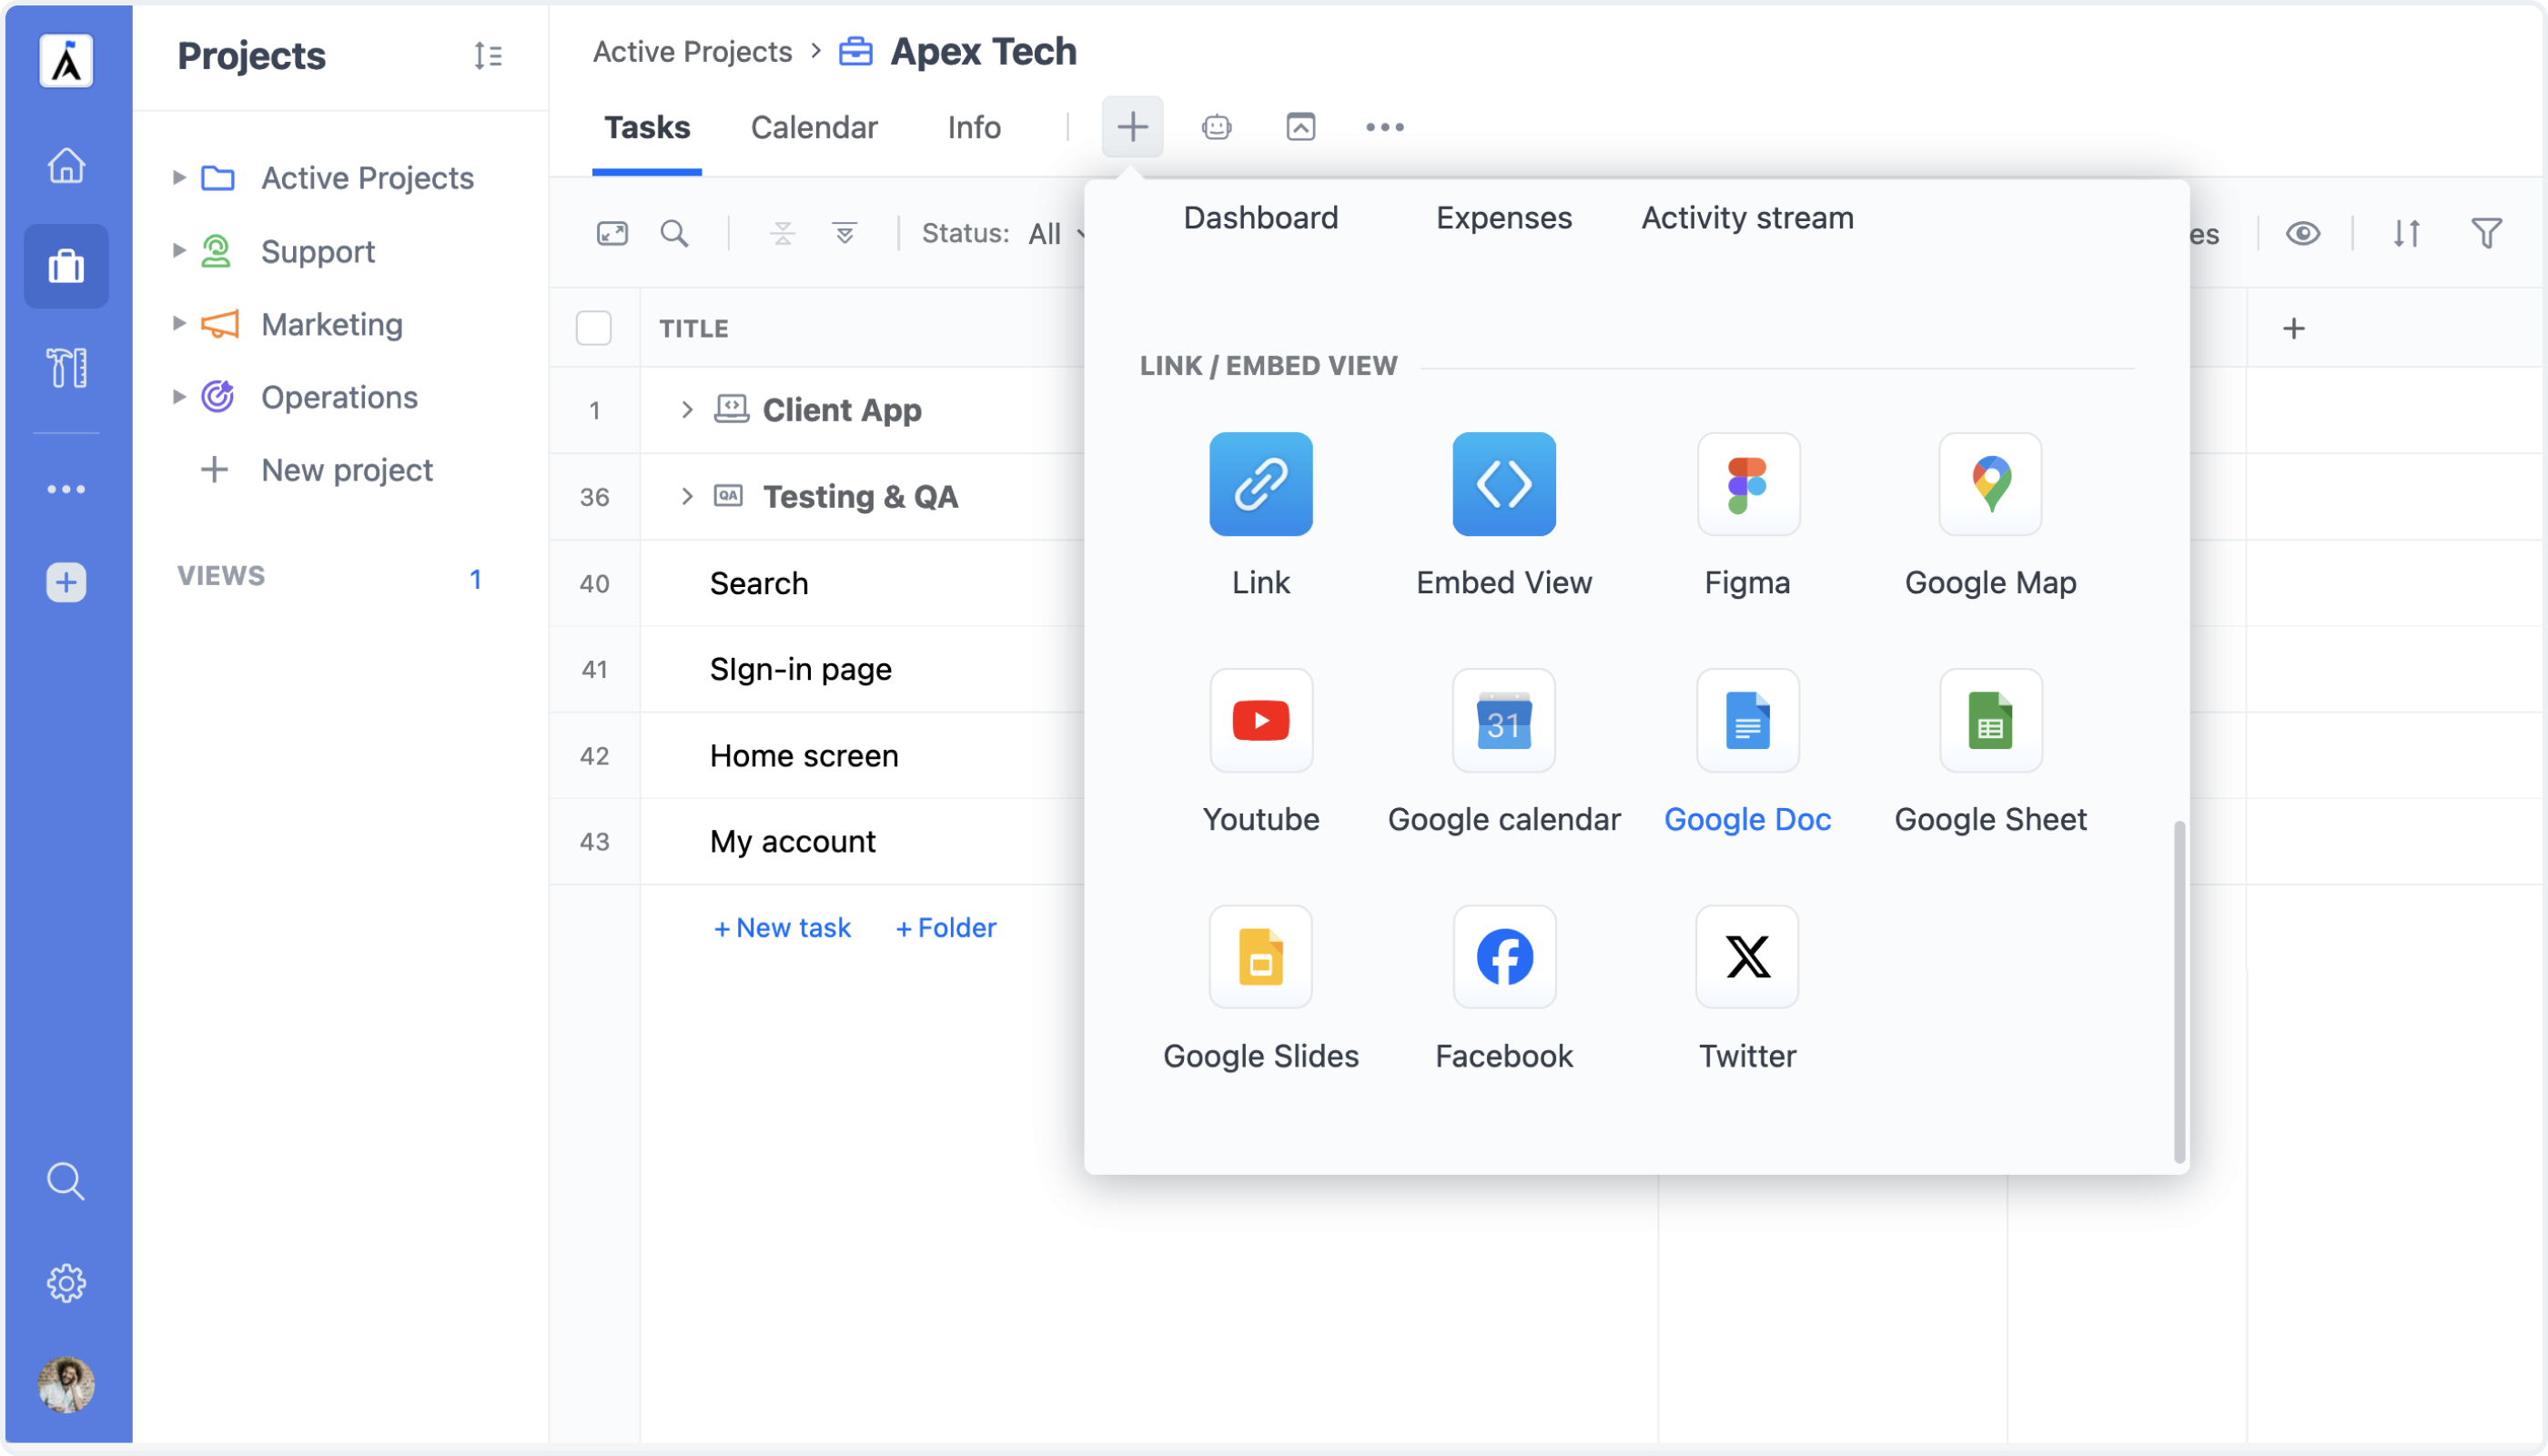Screen dimensions: 2548x1456
Task: Toggle the eye visibility icon in toolbar
Action: [x=2303, y=233]
